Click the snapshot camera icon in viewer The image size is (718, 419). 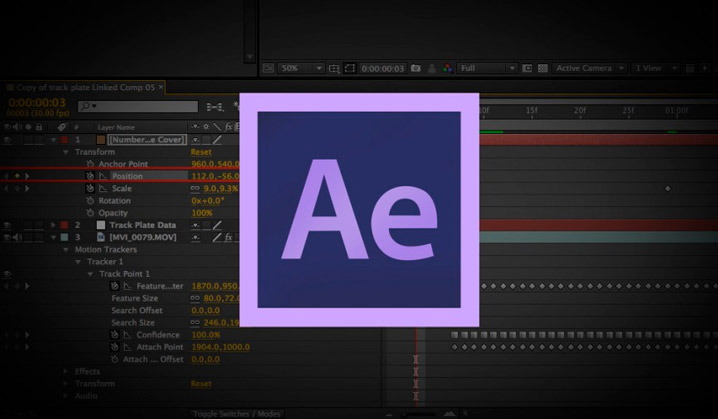tap(416, 68)
